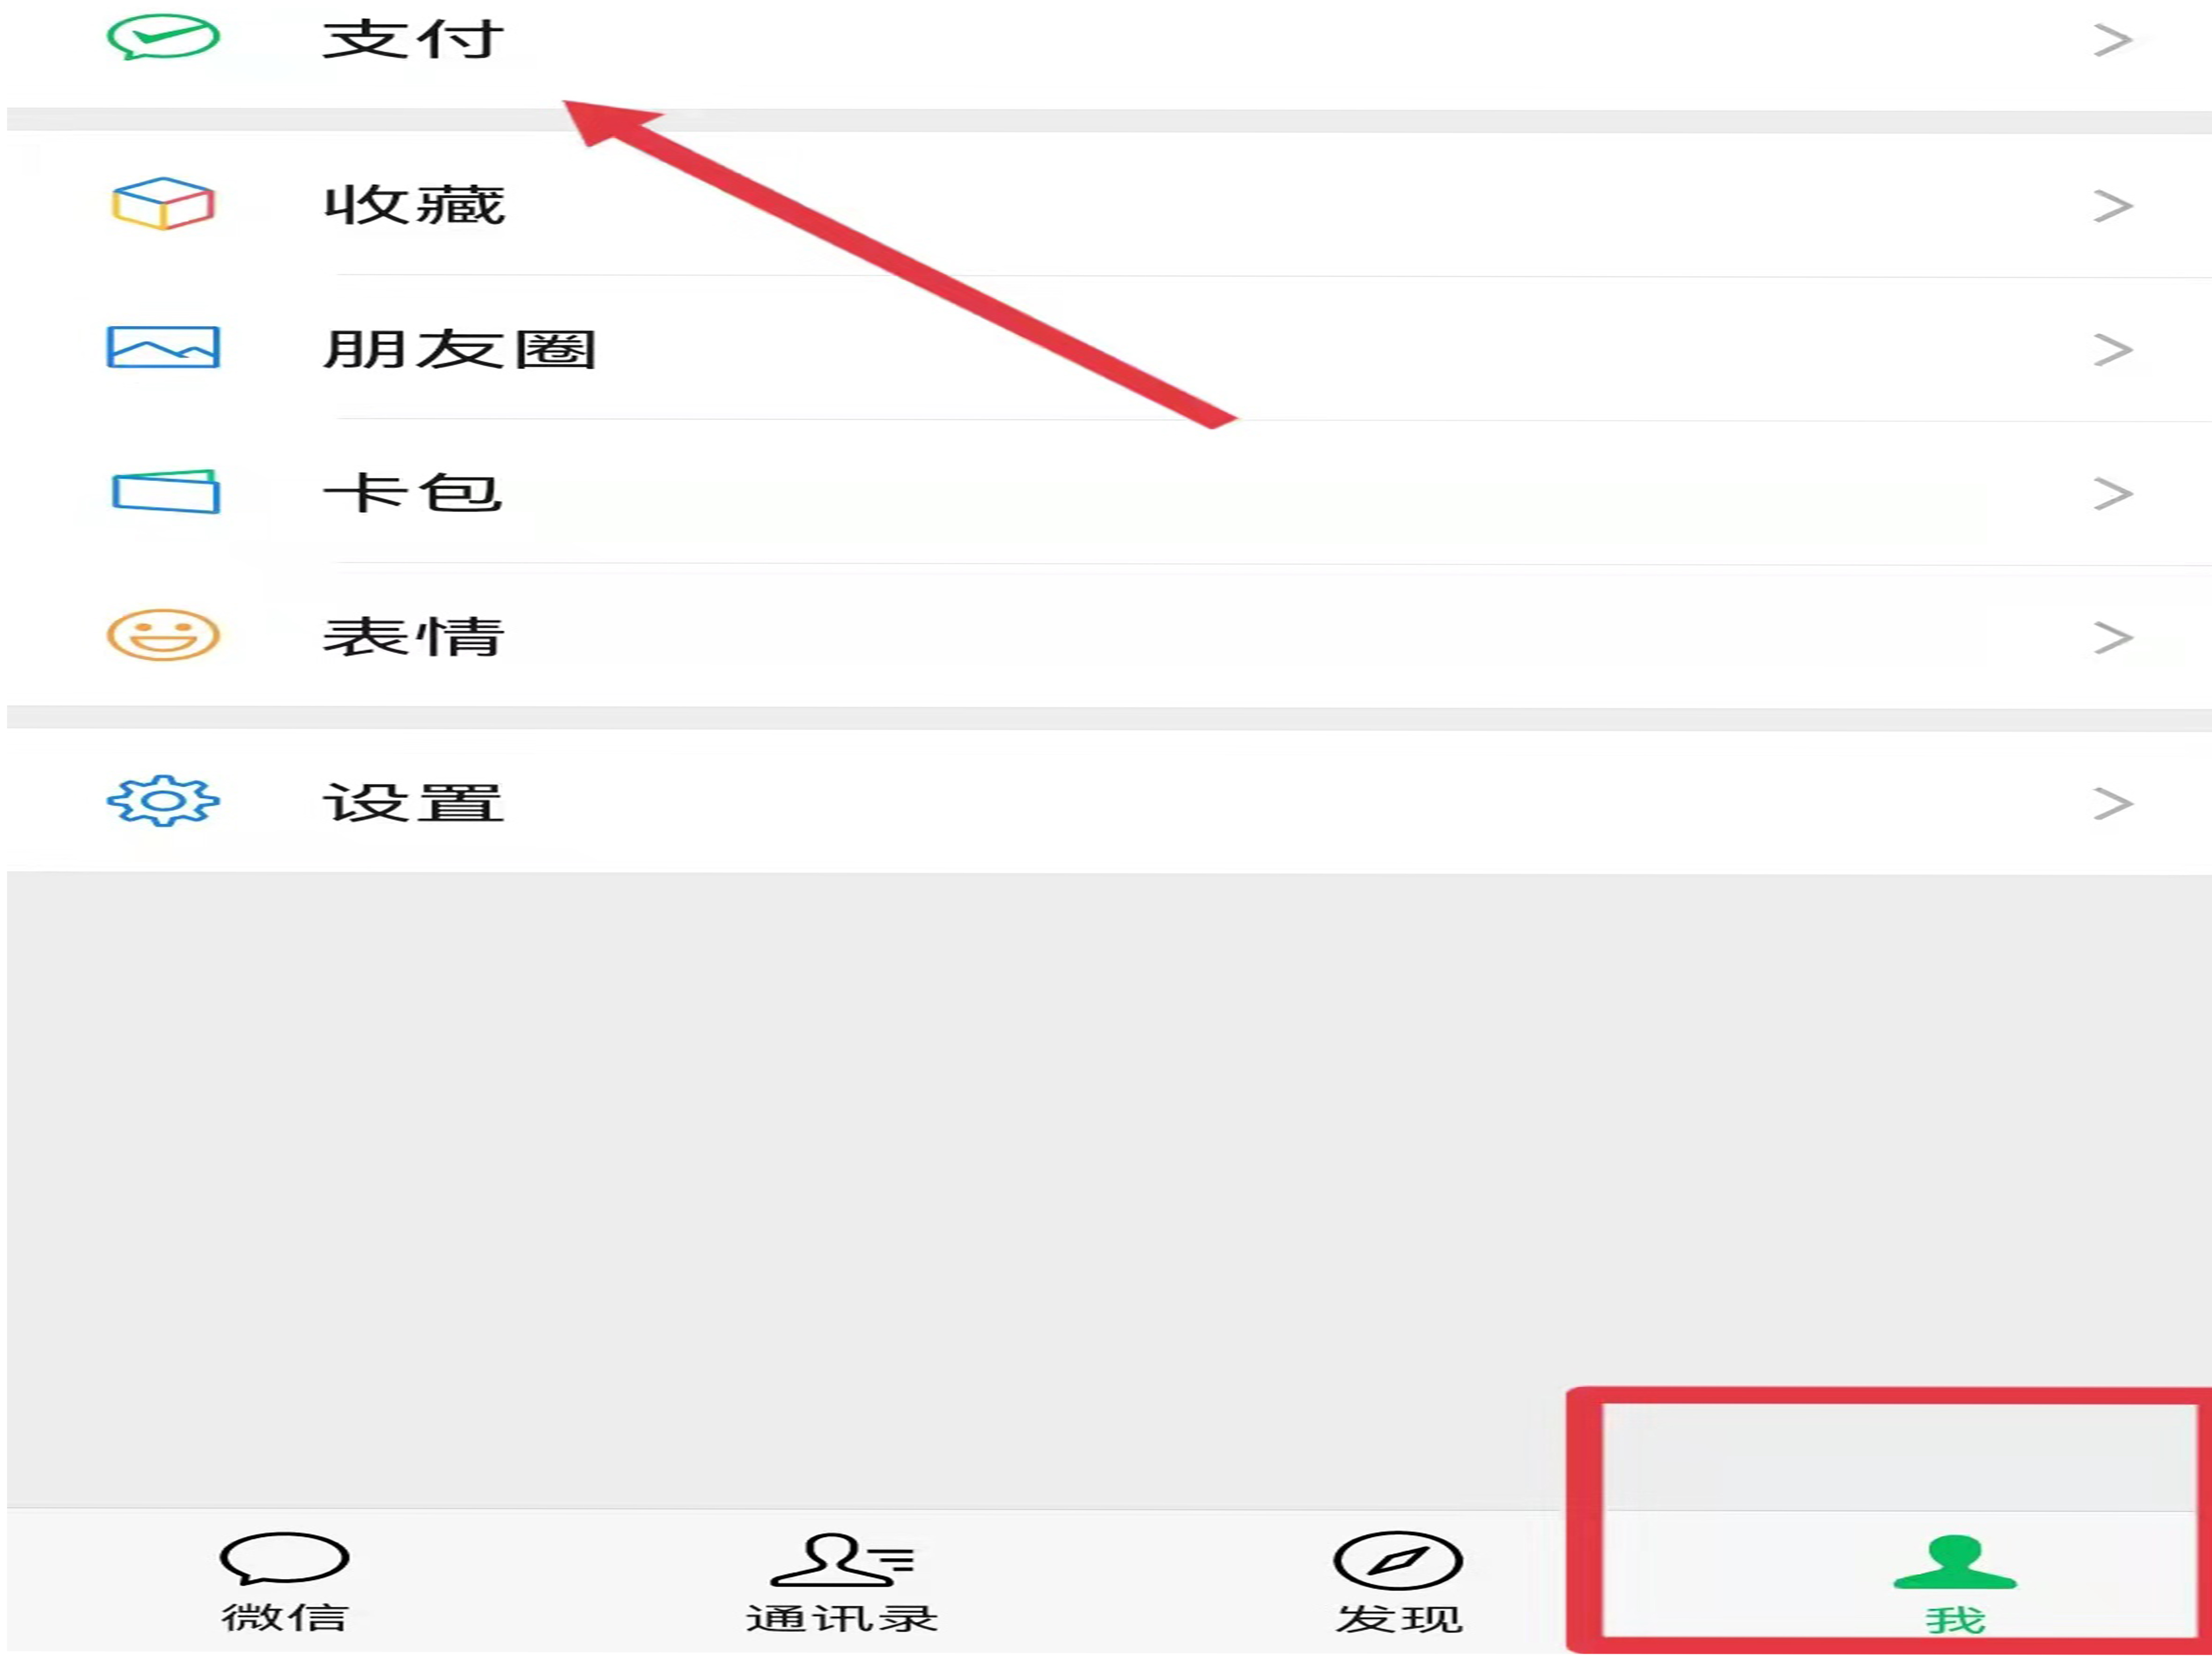Screen dimensions: 2212x1659
Task: Expand the 设置 row chevron
Action: click(2113, 804)
